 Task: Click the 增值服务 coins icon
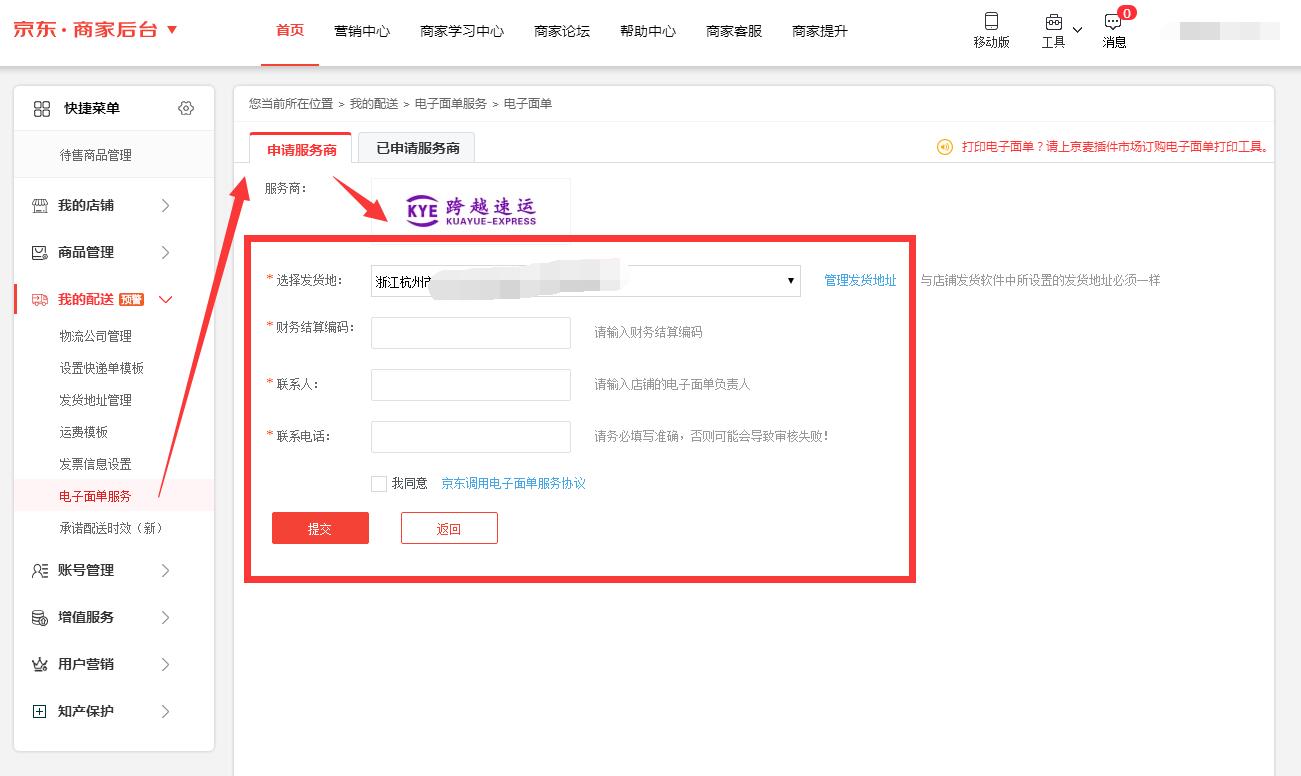pos(40,617)
